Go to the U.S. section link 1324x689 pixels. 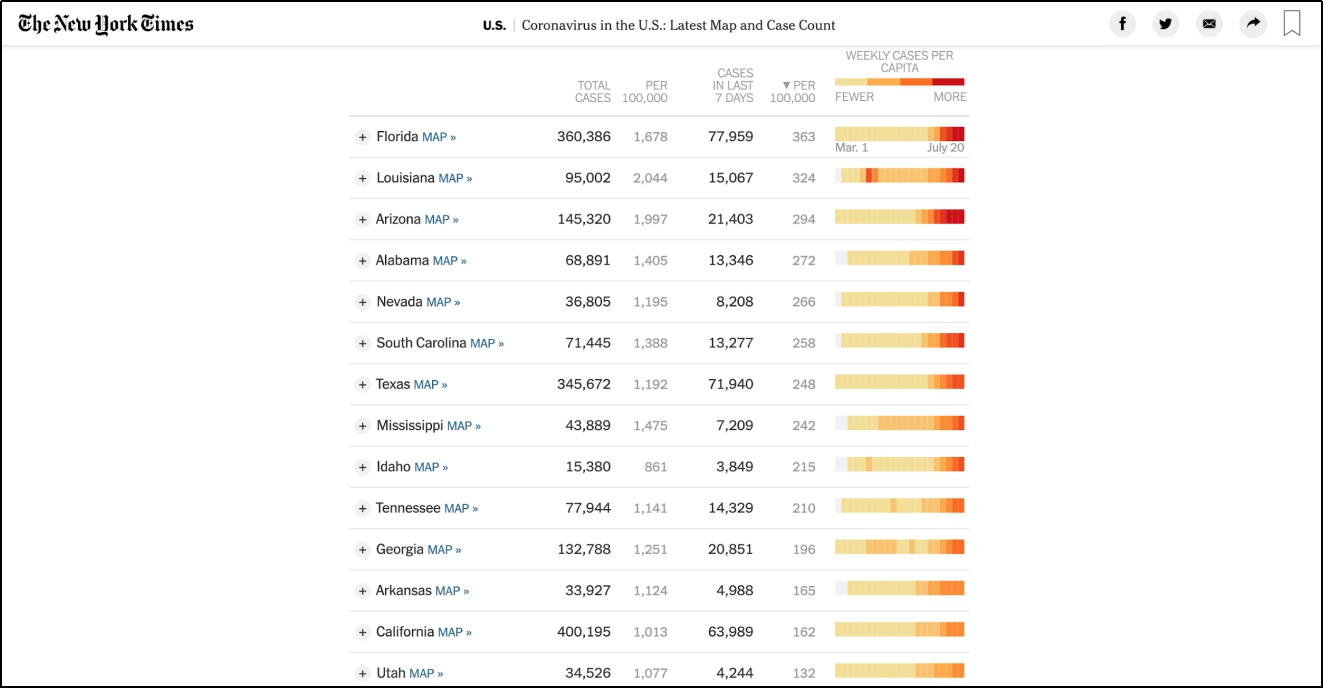pyautogui.click(x=494, y=25)
